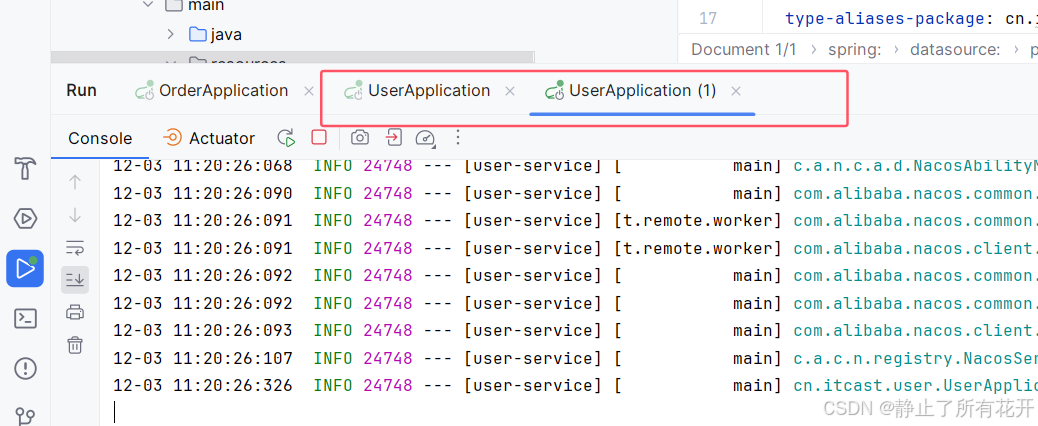Open the more actions vertical dots menu
This screenshot has width=1038, height=426.
click(x=457, y=138)
